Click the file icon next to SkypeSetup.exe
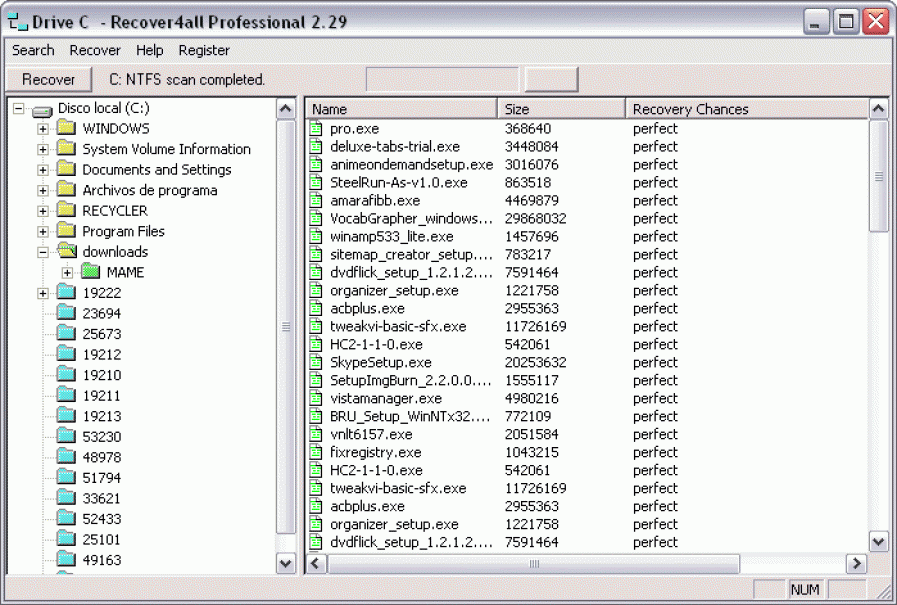 click(x=316, y=363)
